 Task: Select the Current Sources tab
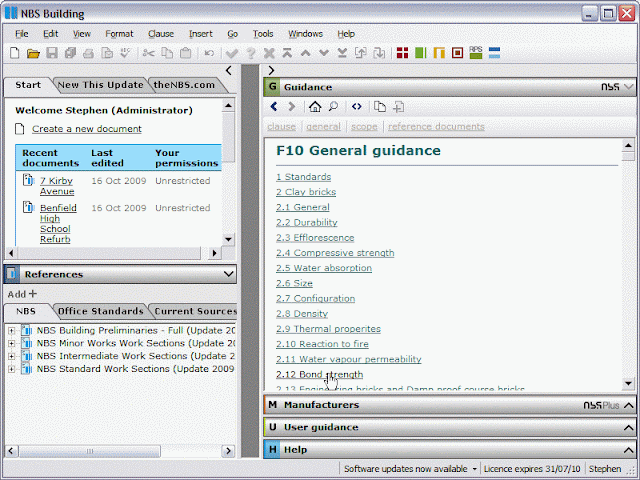(195, 311)
